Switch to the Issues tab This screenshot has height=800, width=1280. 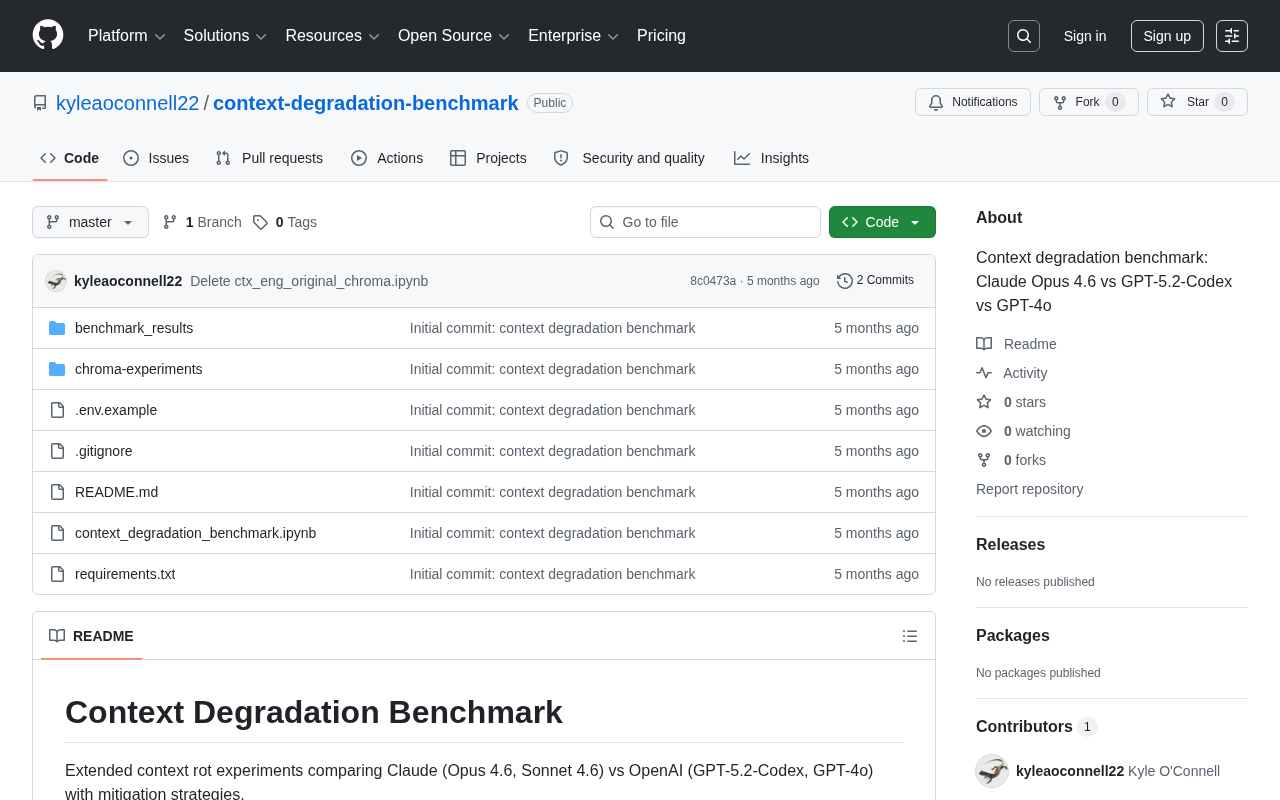pos(156,158)
